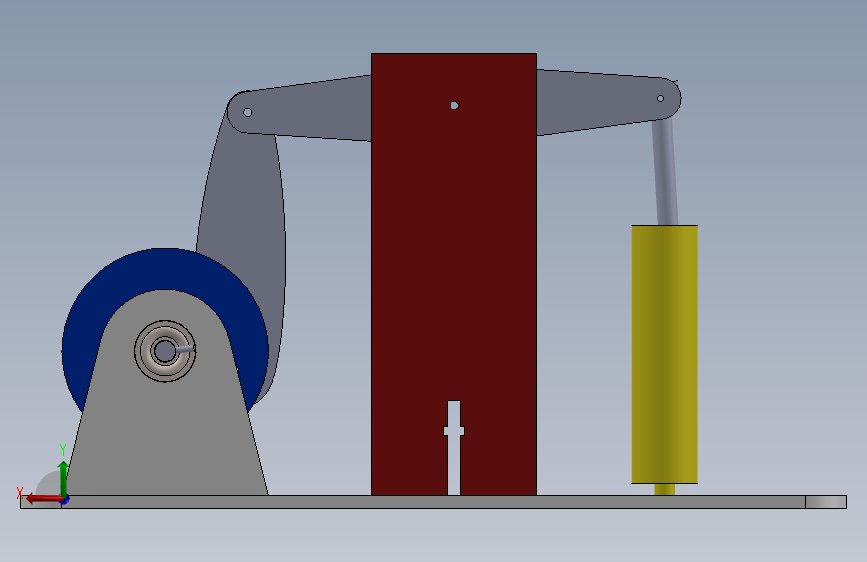Select the right arm of the rocker beam
This screenshot has height=562, width=867.
(605, 101)
